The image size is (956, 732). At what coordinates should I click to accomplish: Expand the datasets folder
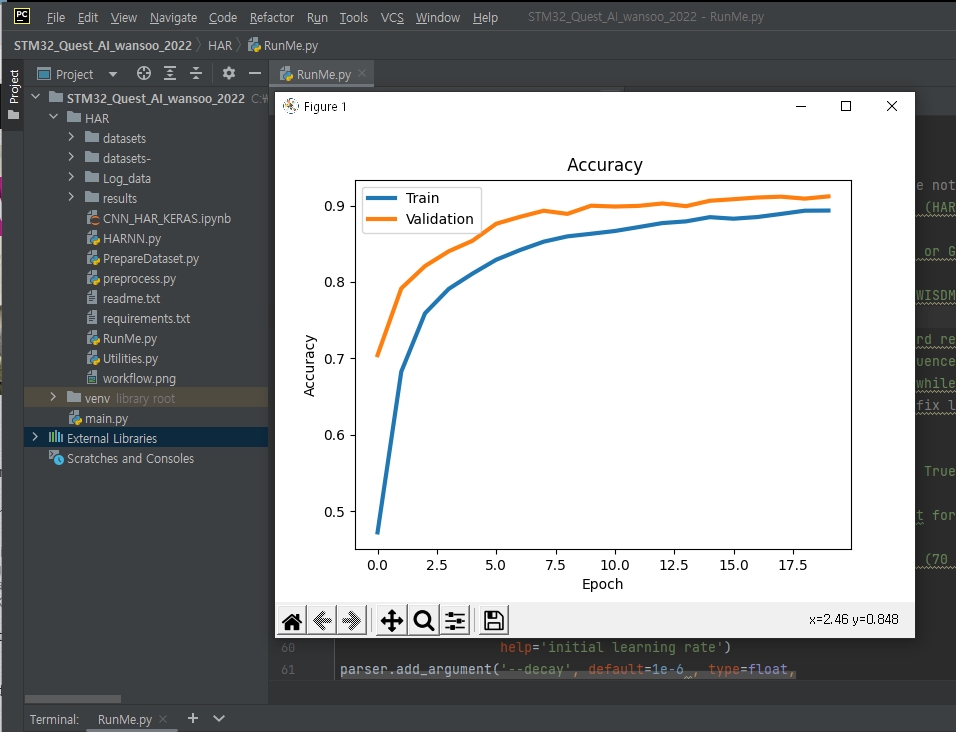[71, 138]
